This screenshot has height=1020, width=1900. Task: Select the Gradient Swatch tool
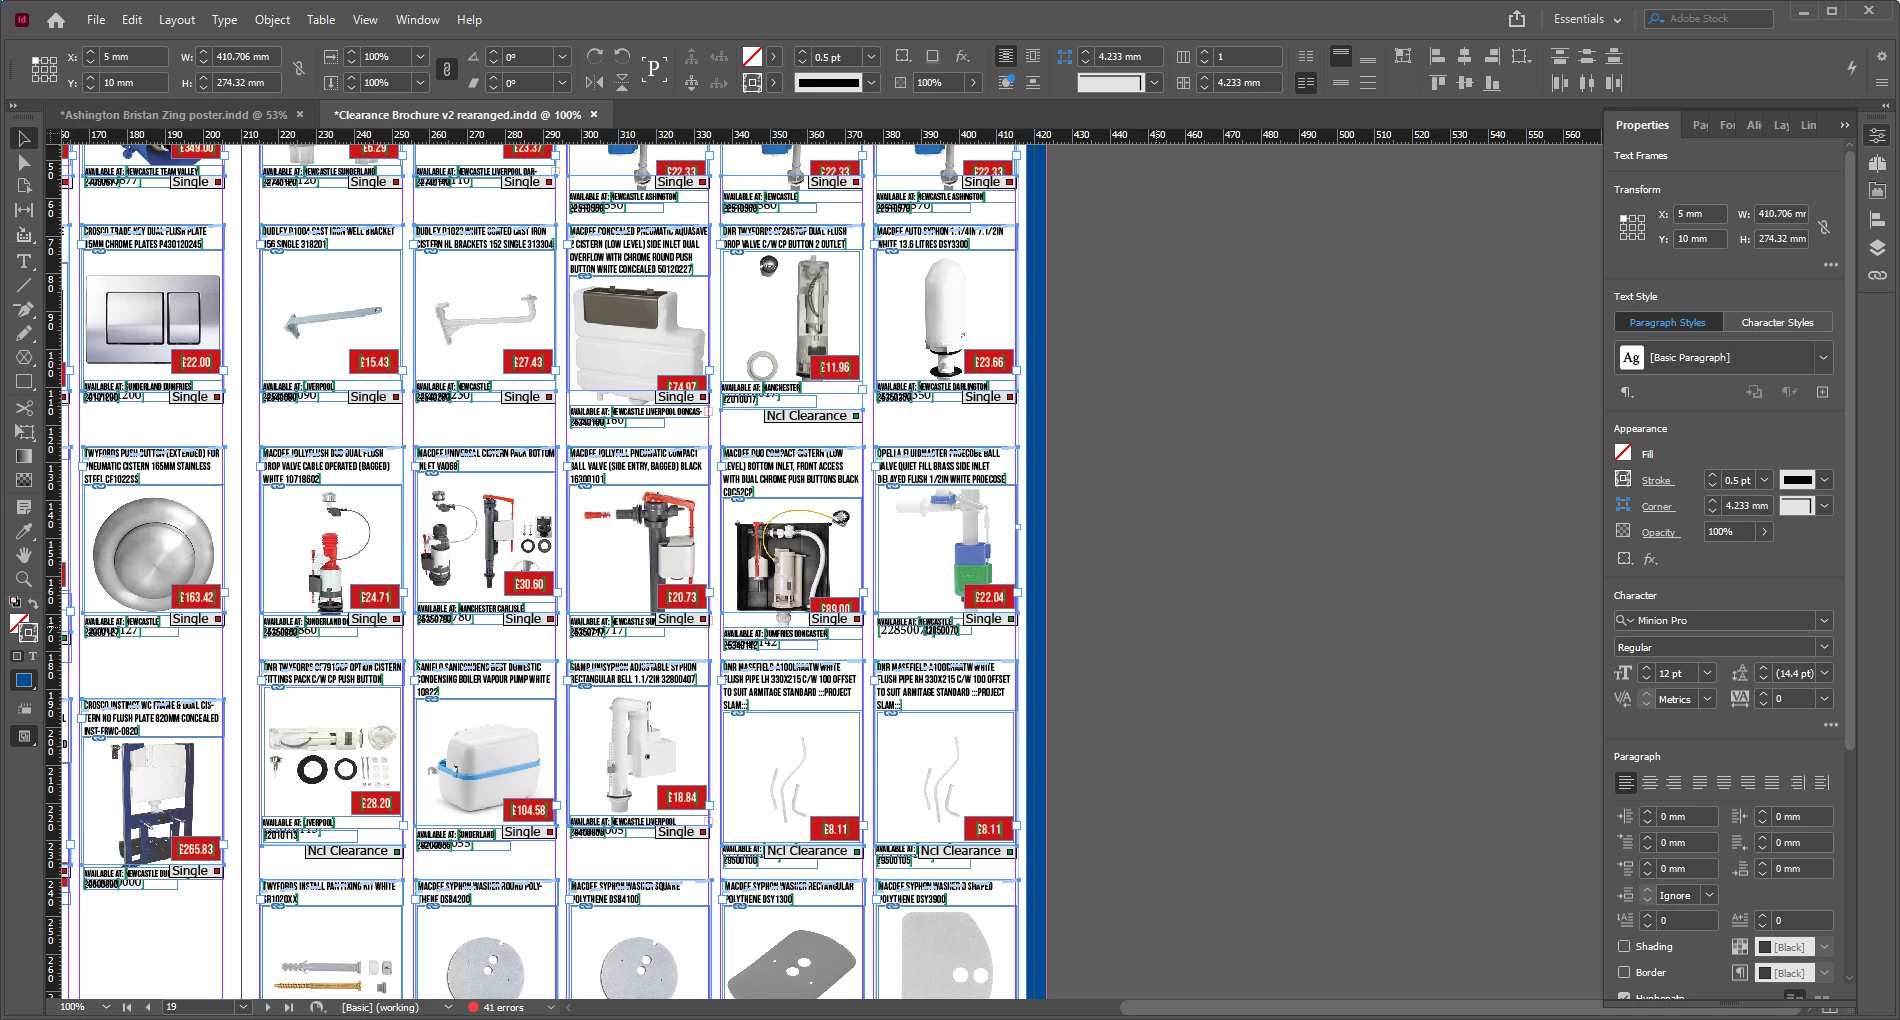tap(24, 456)
